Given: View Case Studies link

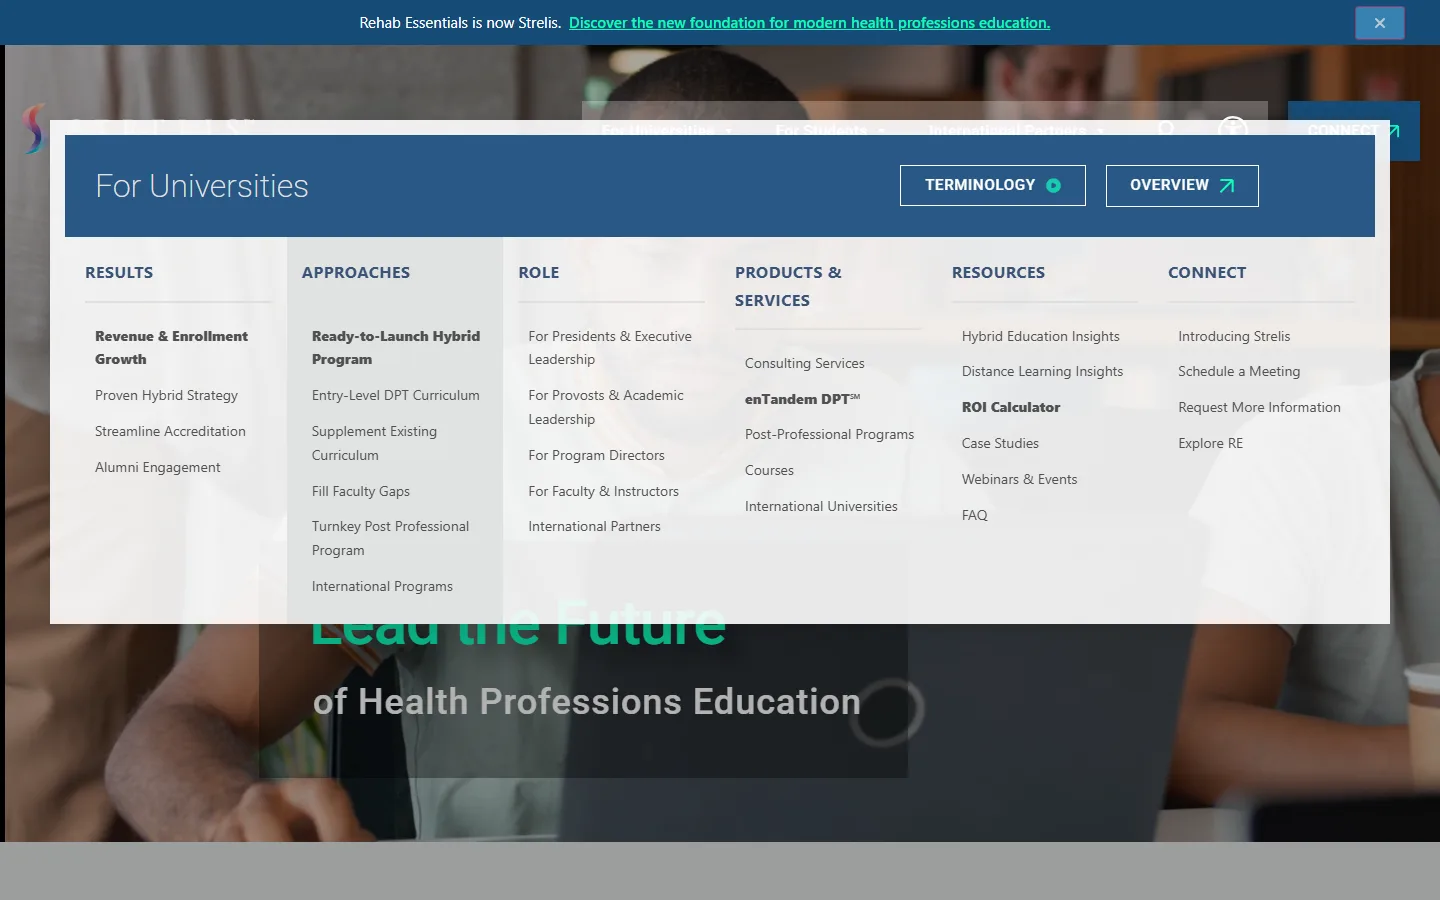Looking at the screenshot, I should pos(1000,443).
